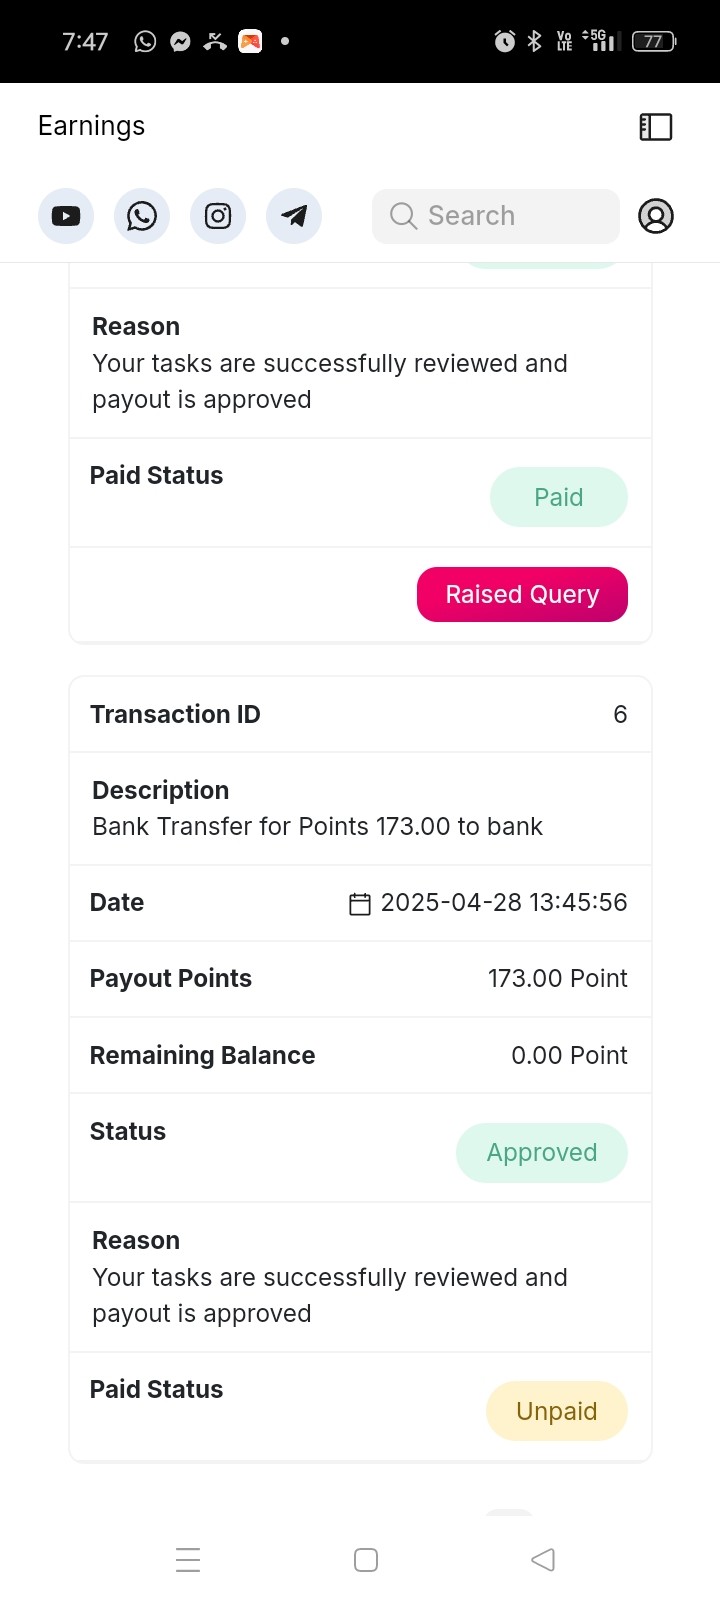
Task: Tap the yellow Unpaid status badge
Action: pyautogui.click(x=557, y=1411)
